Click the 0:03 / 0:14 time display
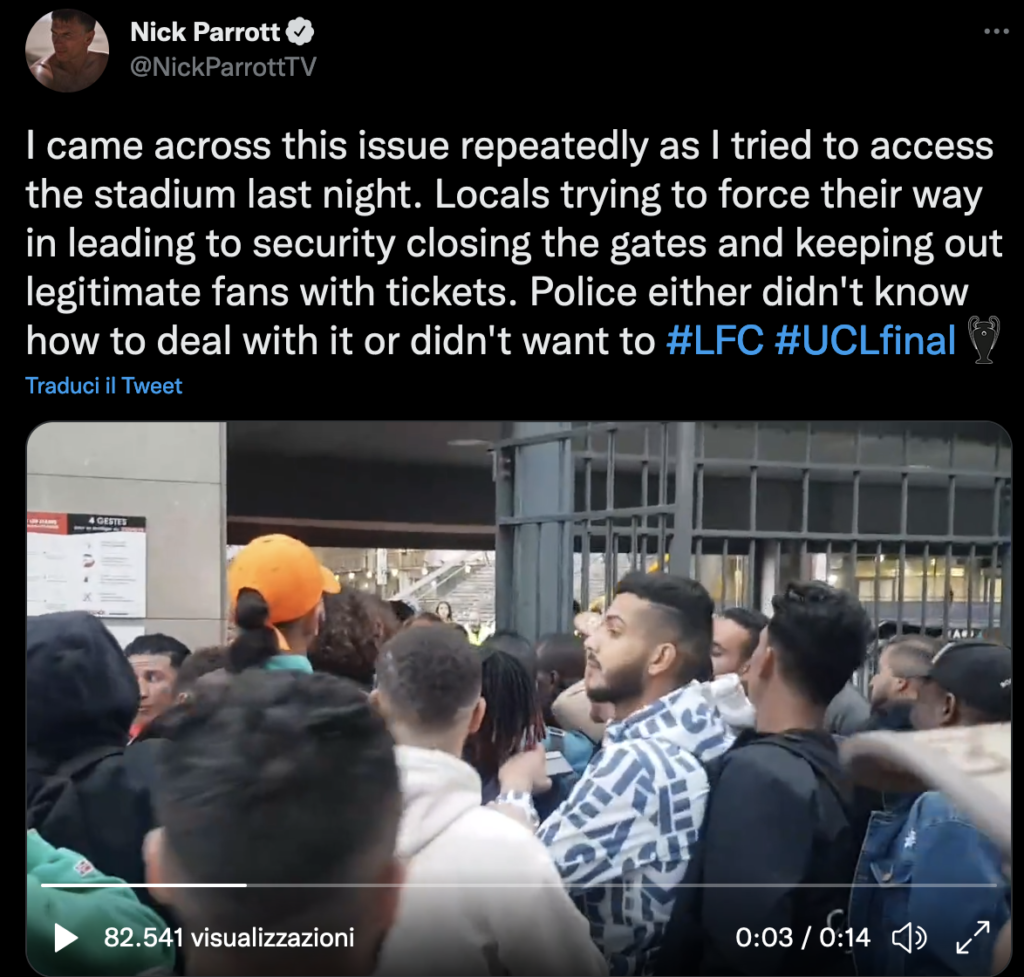 click(803, 938)
